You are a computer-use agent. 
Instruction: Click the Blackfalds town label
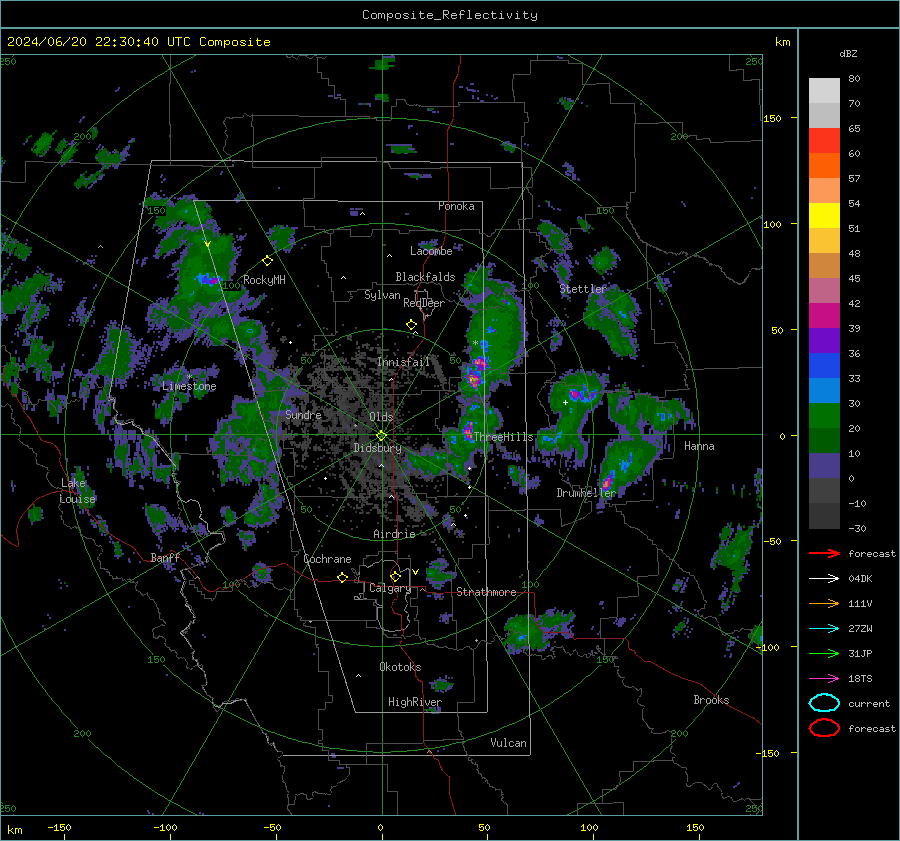[425, 277]
